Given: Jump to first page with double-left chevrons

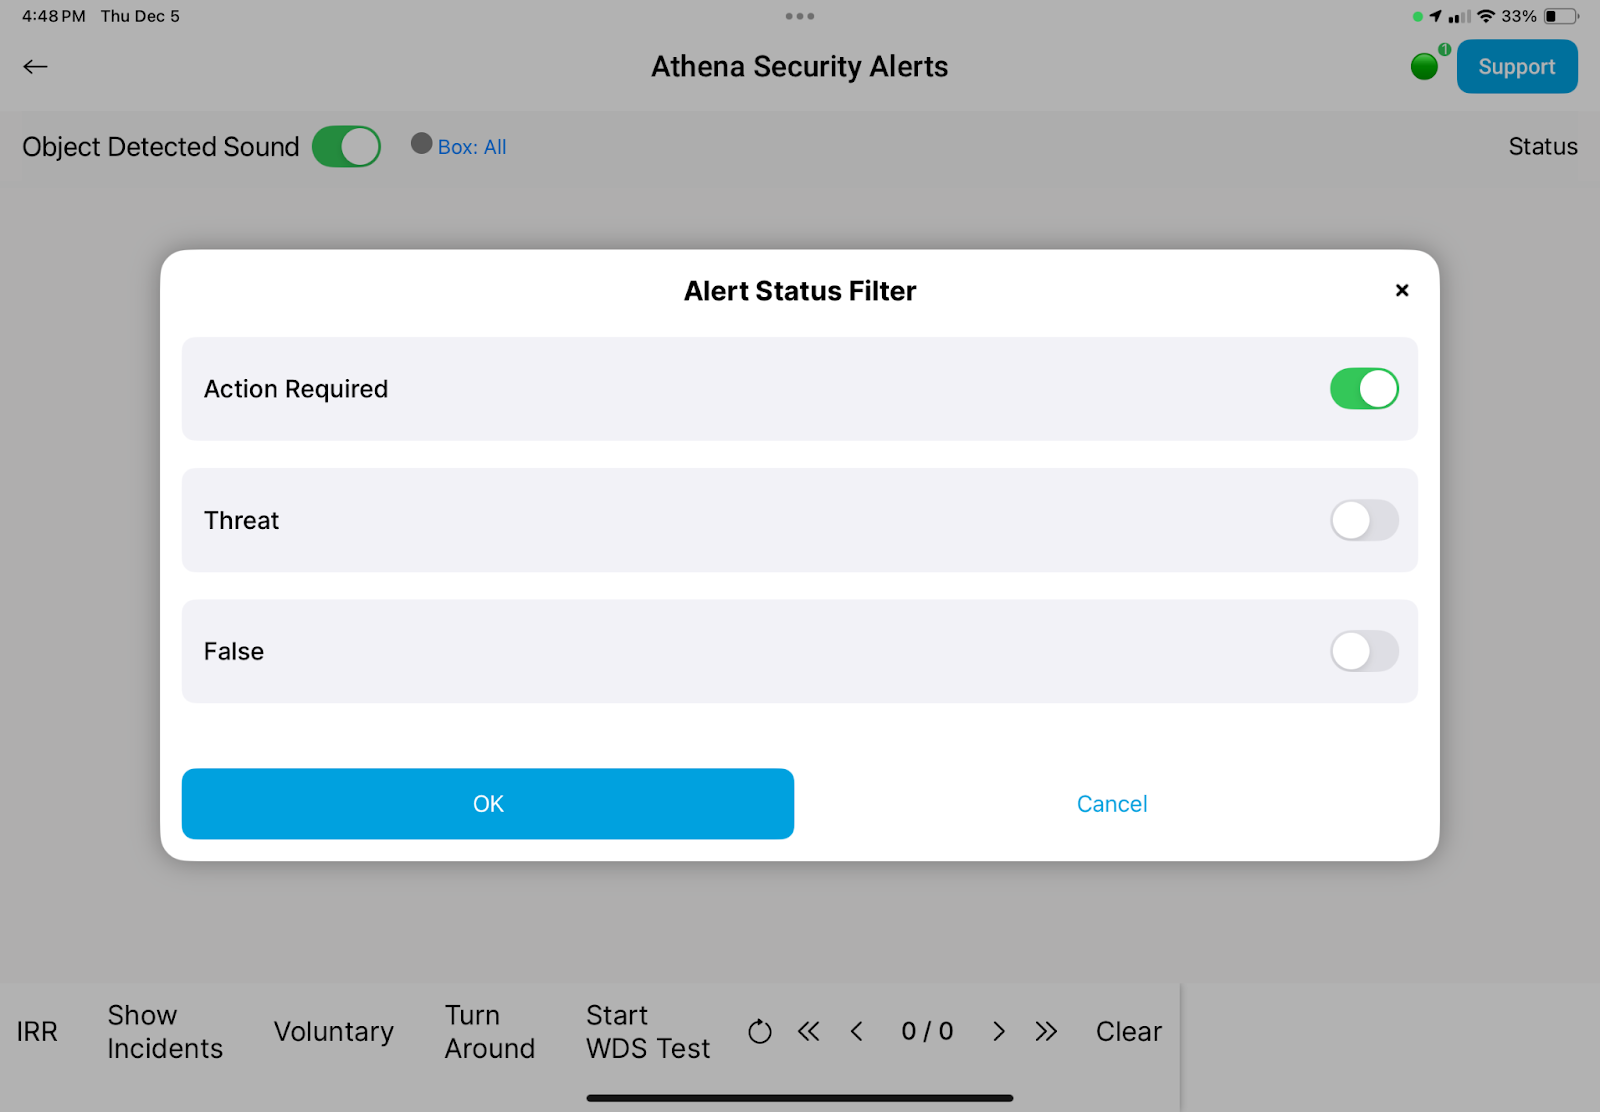Looking at the screenshot, I should coord(809,1031).
